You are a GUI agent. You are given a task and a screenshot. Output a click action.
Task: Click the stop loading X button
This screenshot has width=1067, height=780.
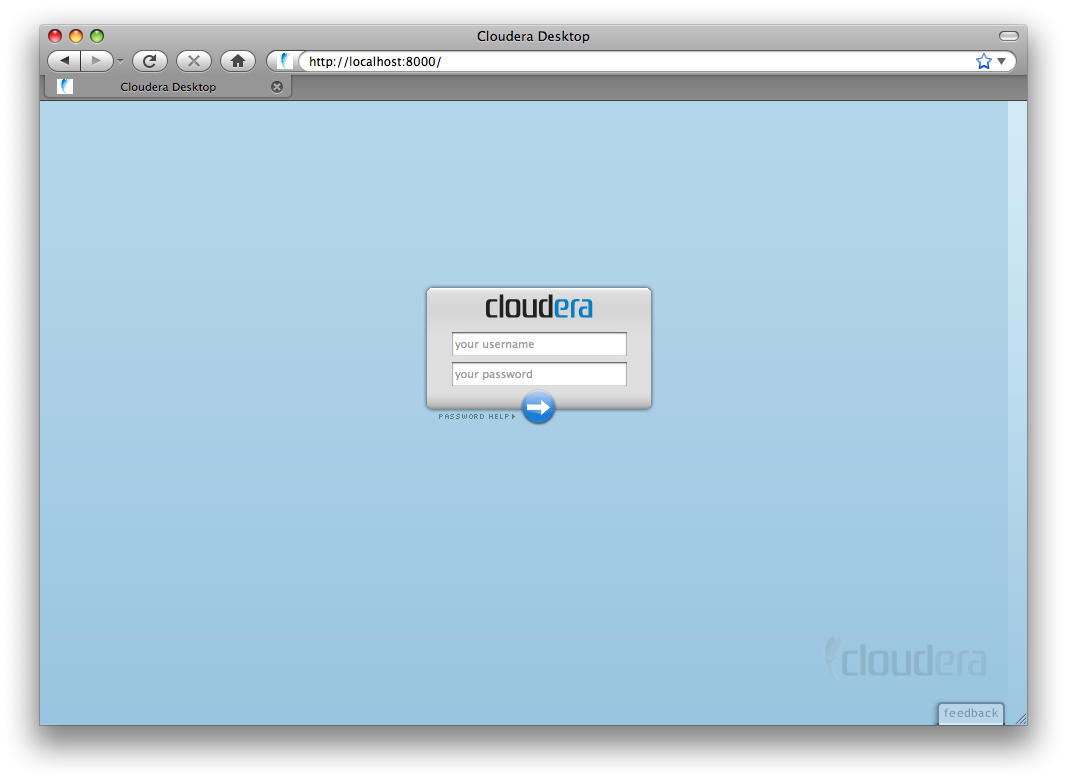pyautogui.click(x=193, y=61)
